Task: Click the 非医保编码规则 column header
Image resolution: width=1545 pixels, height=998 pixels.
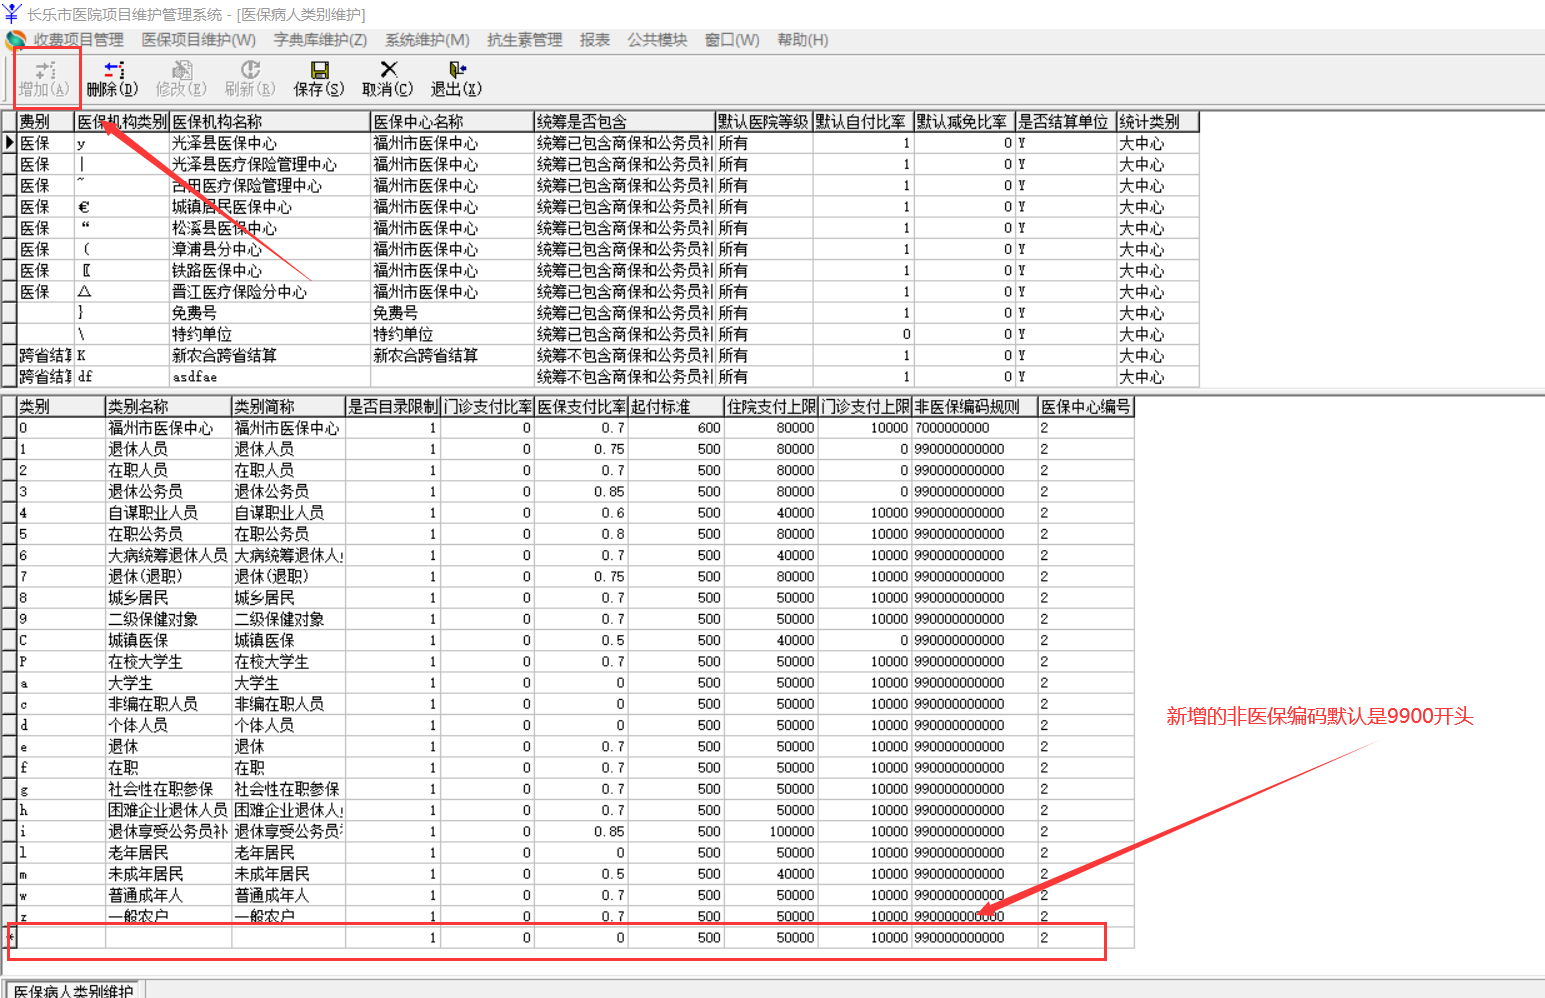Action: click(x=975, y=407)
